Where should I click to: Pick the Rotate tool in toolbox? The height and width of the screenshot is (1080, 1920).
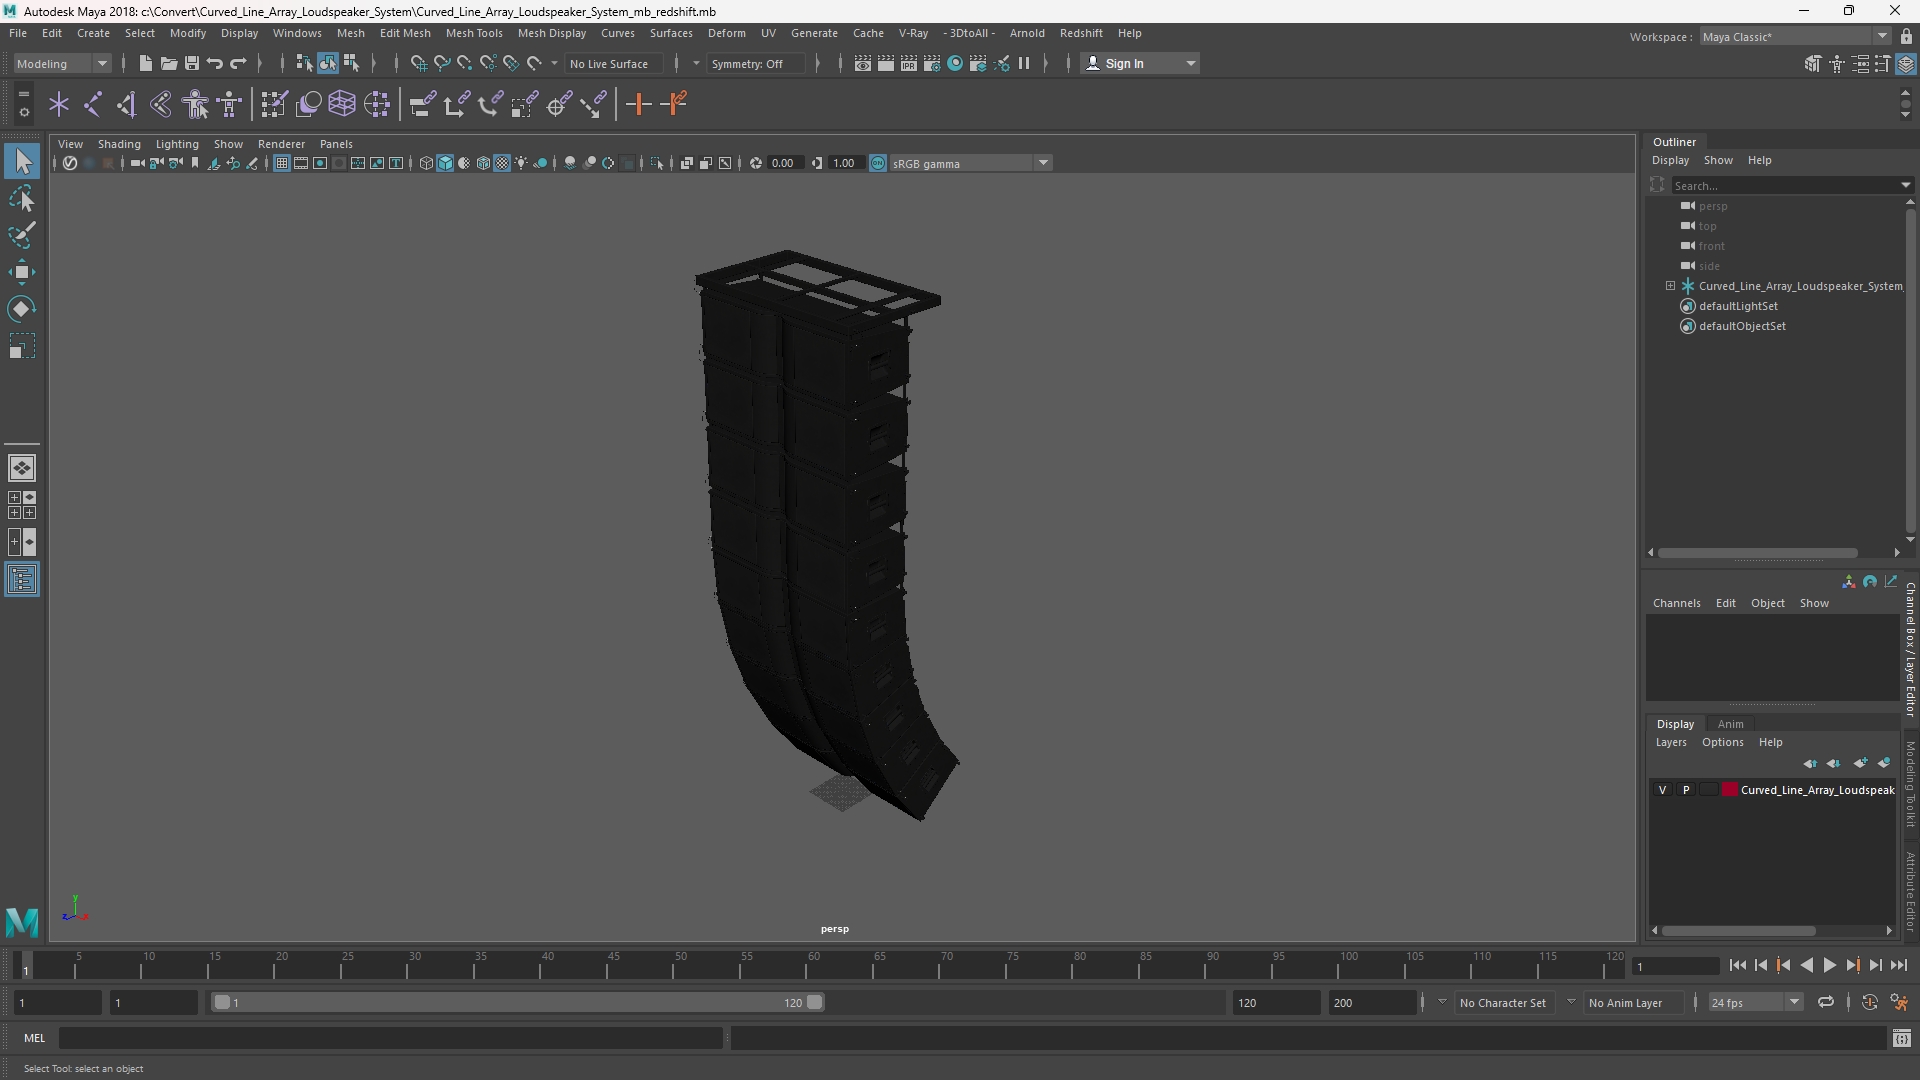(22, 309)
